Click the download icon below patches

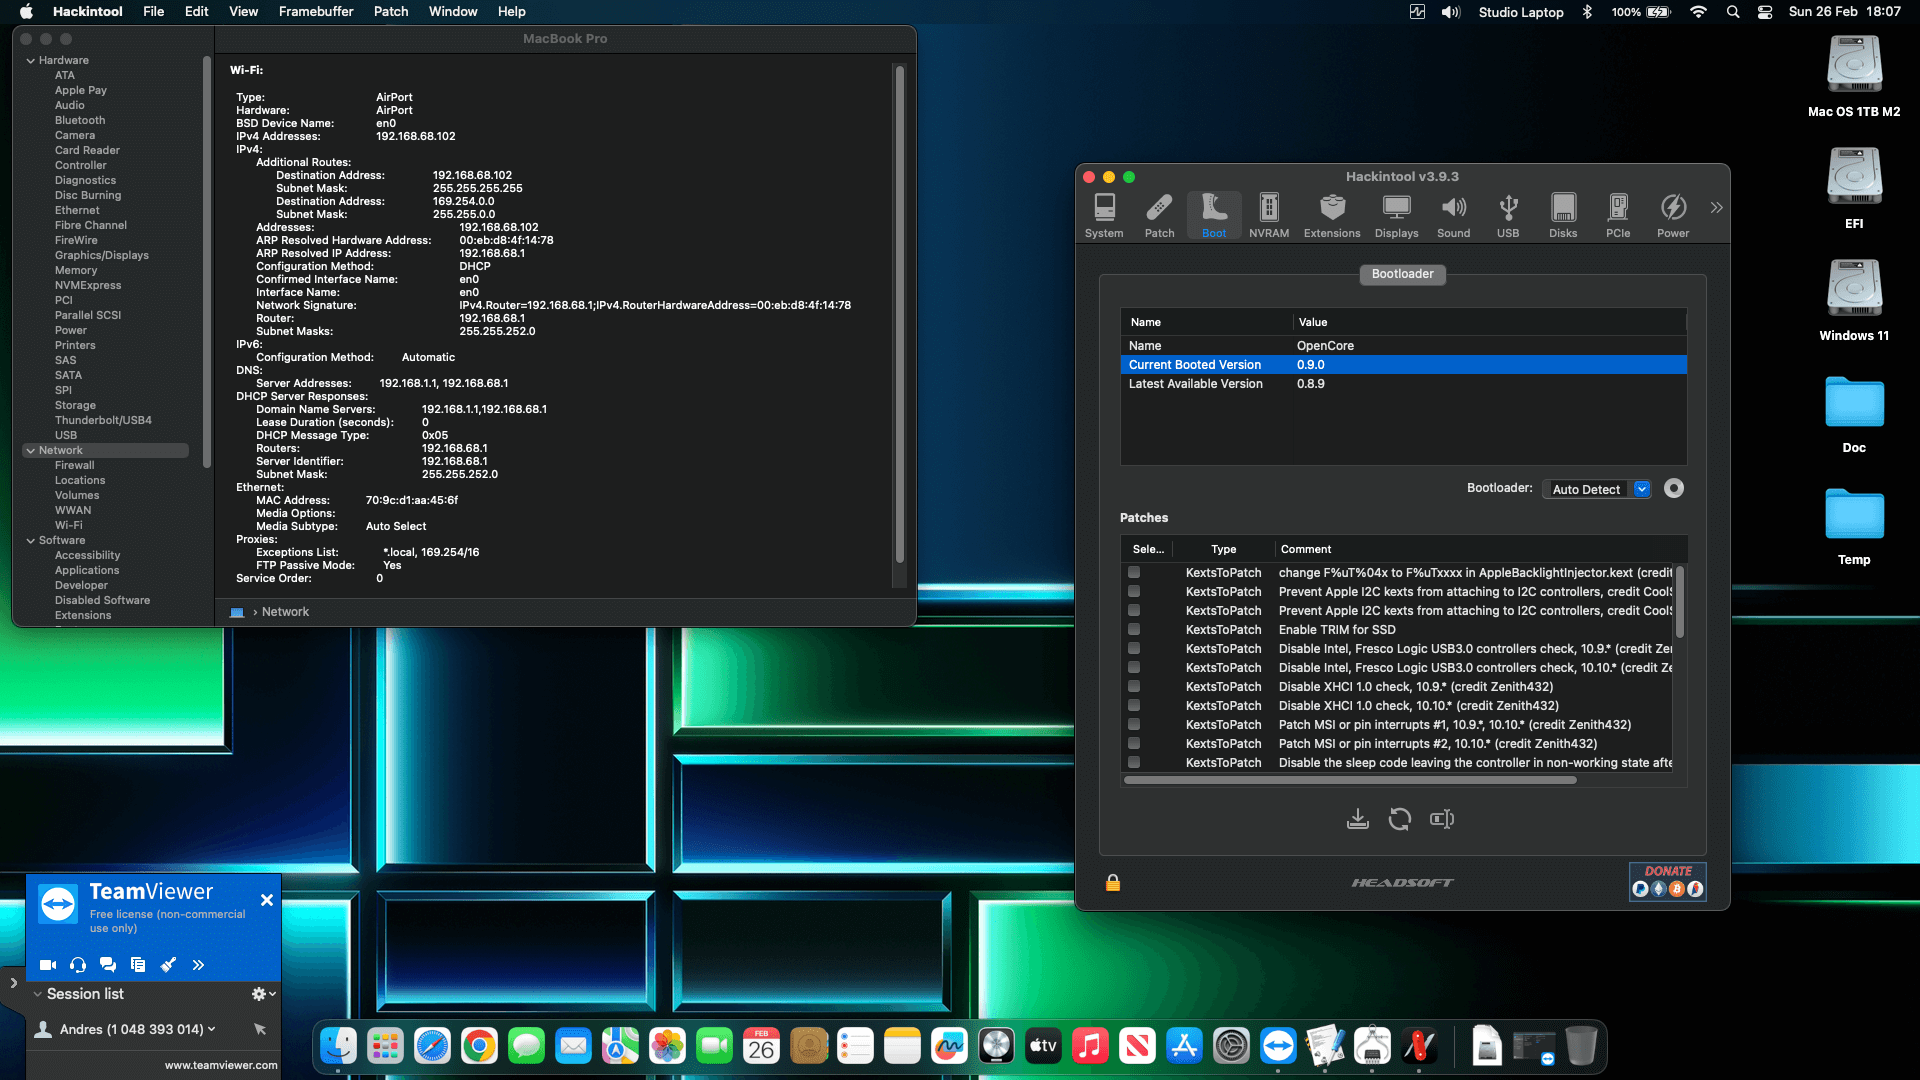click(1357, 819)
